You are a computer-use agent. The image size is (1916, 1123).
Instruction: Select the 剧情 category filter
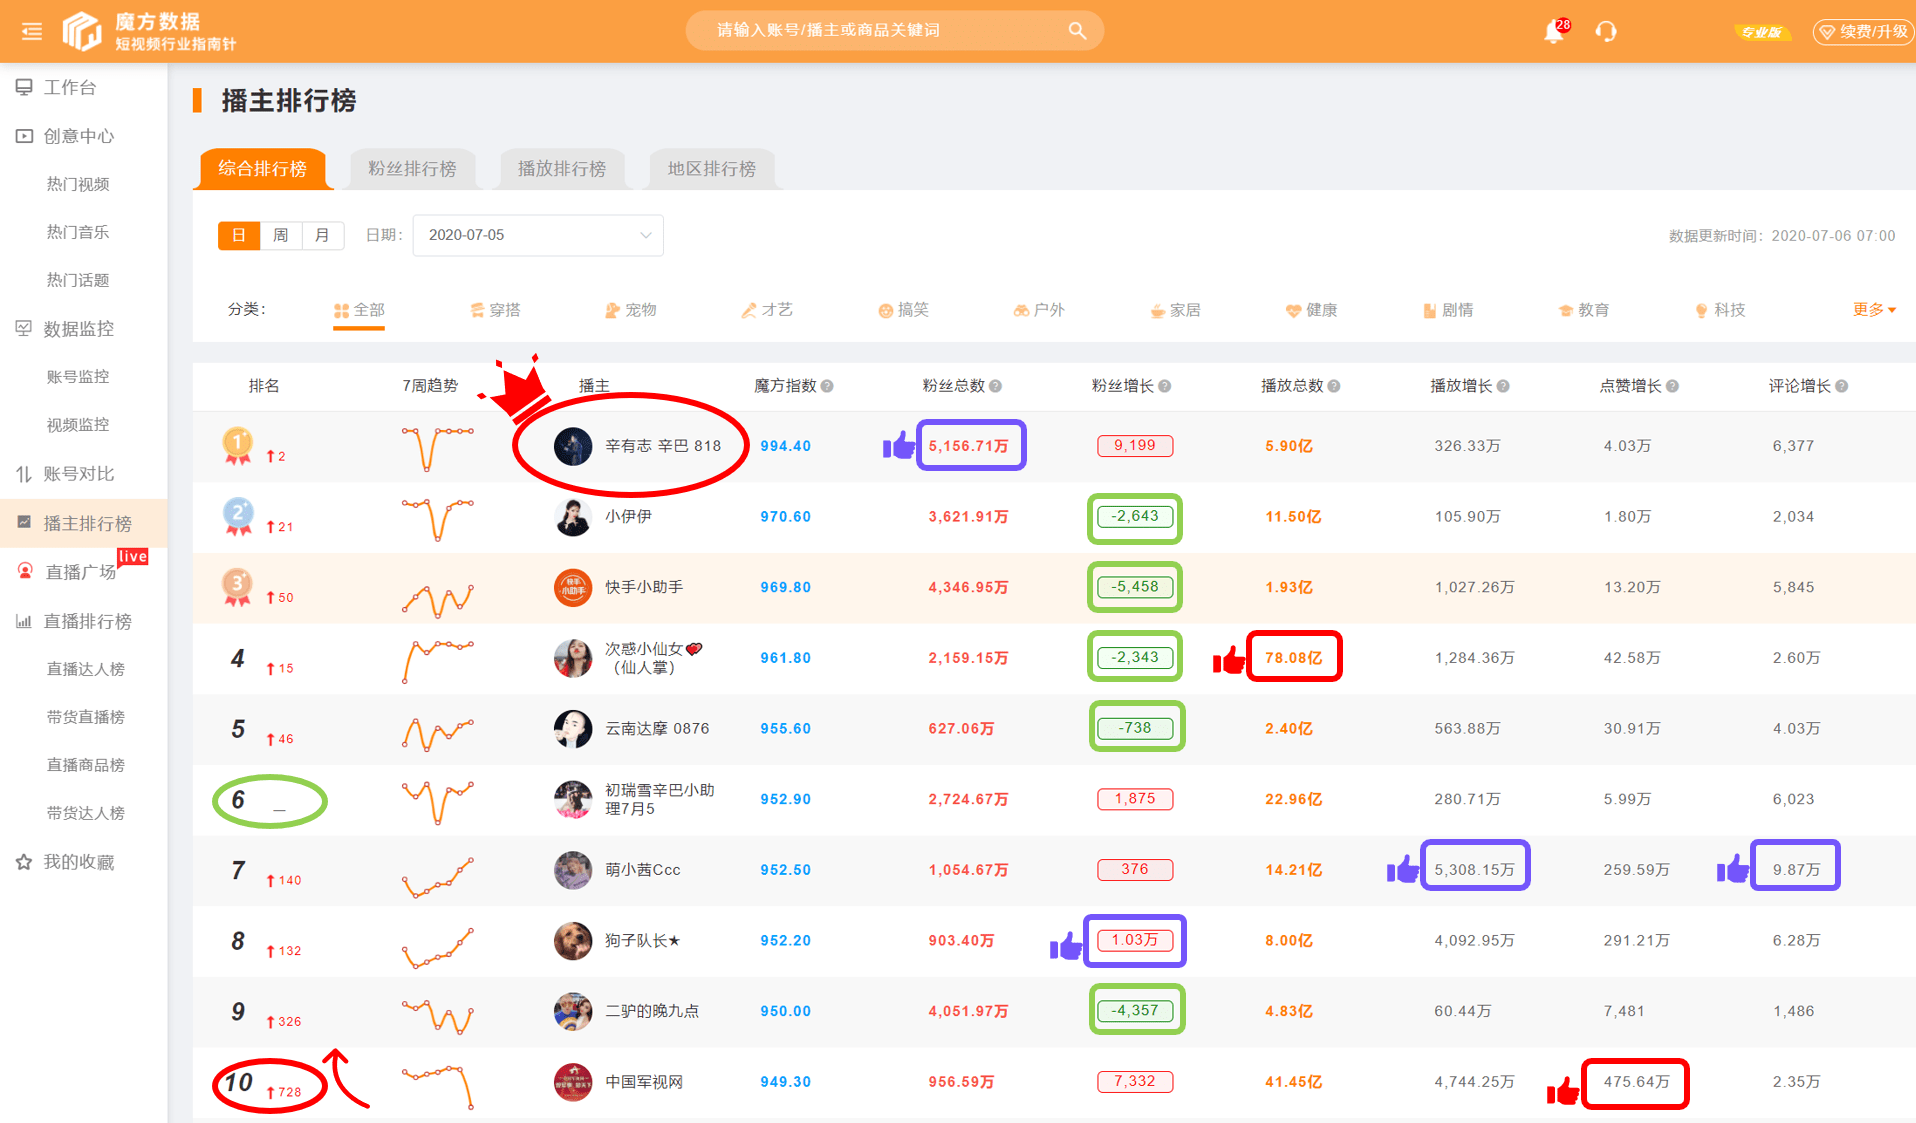point(1448,310)
